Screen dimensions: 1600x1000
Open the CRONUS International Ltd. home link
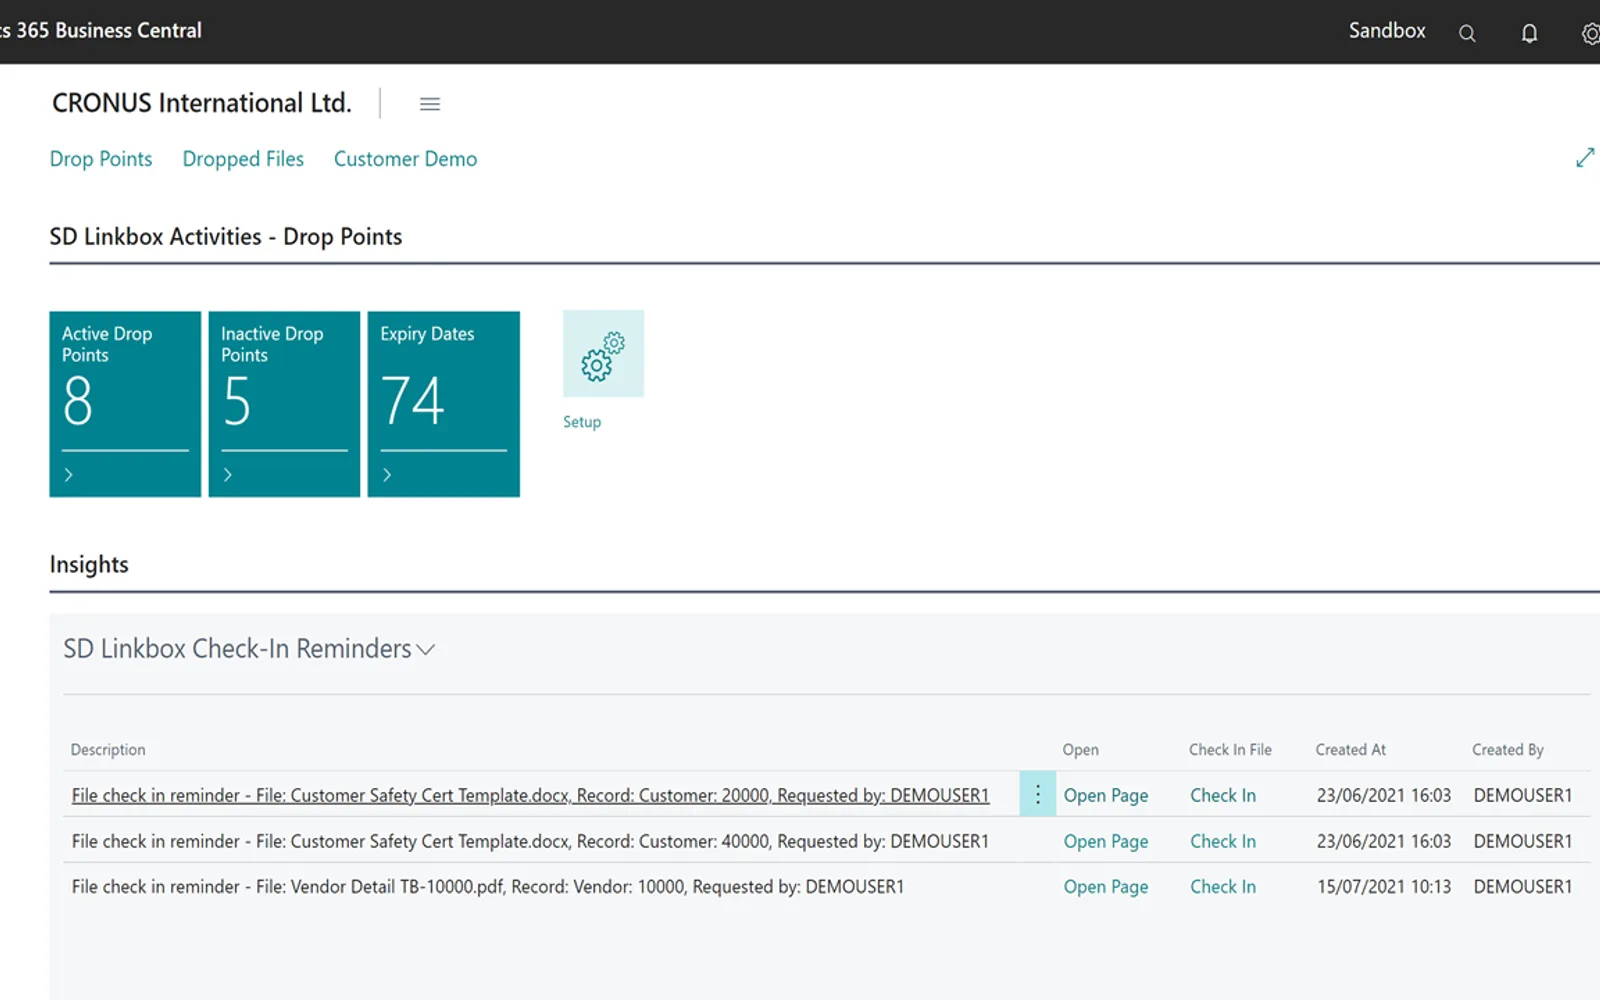(202, 103)
